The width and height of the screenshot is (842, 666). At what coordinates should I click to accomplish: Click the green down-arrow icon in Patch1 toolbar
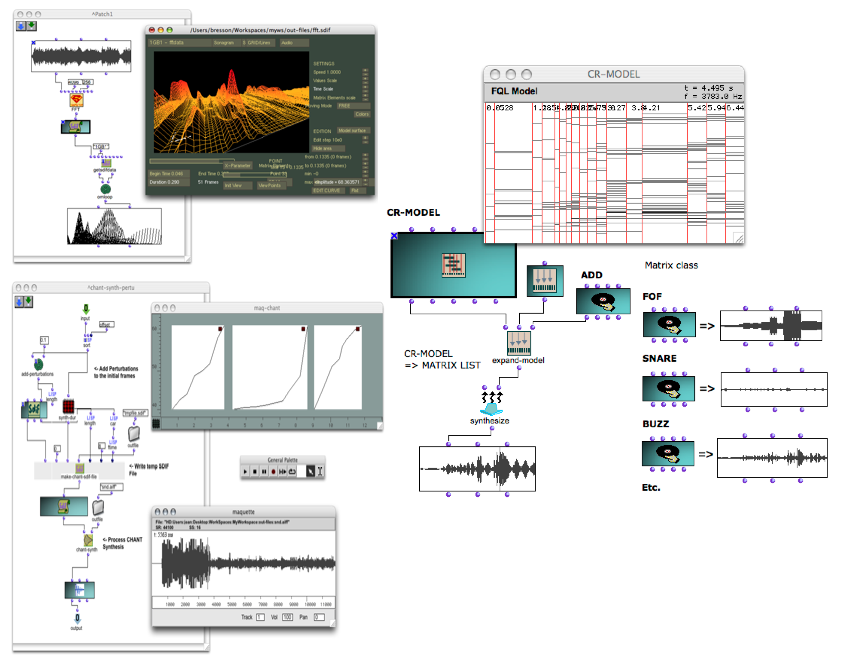pos(31,26)
